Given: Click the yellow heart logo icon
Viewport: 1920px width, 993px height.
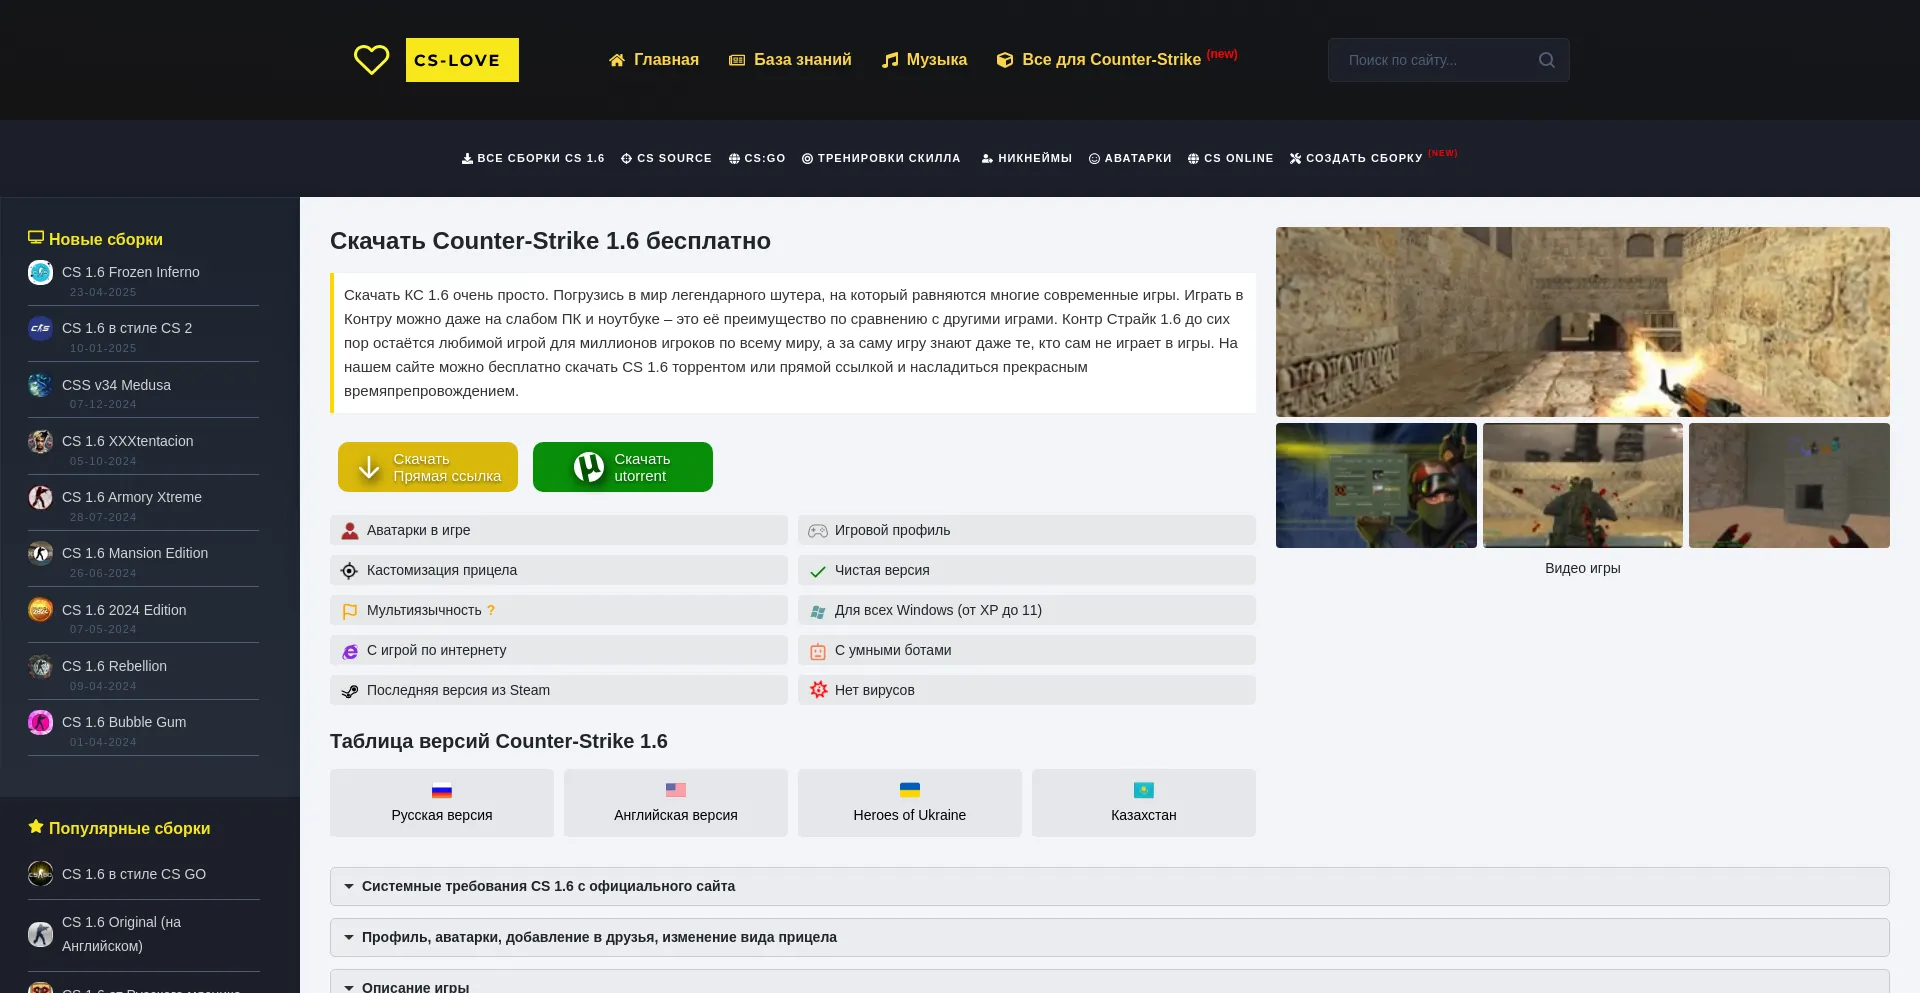Looking at the screenshot, I should (371, 60).
